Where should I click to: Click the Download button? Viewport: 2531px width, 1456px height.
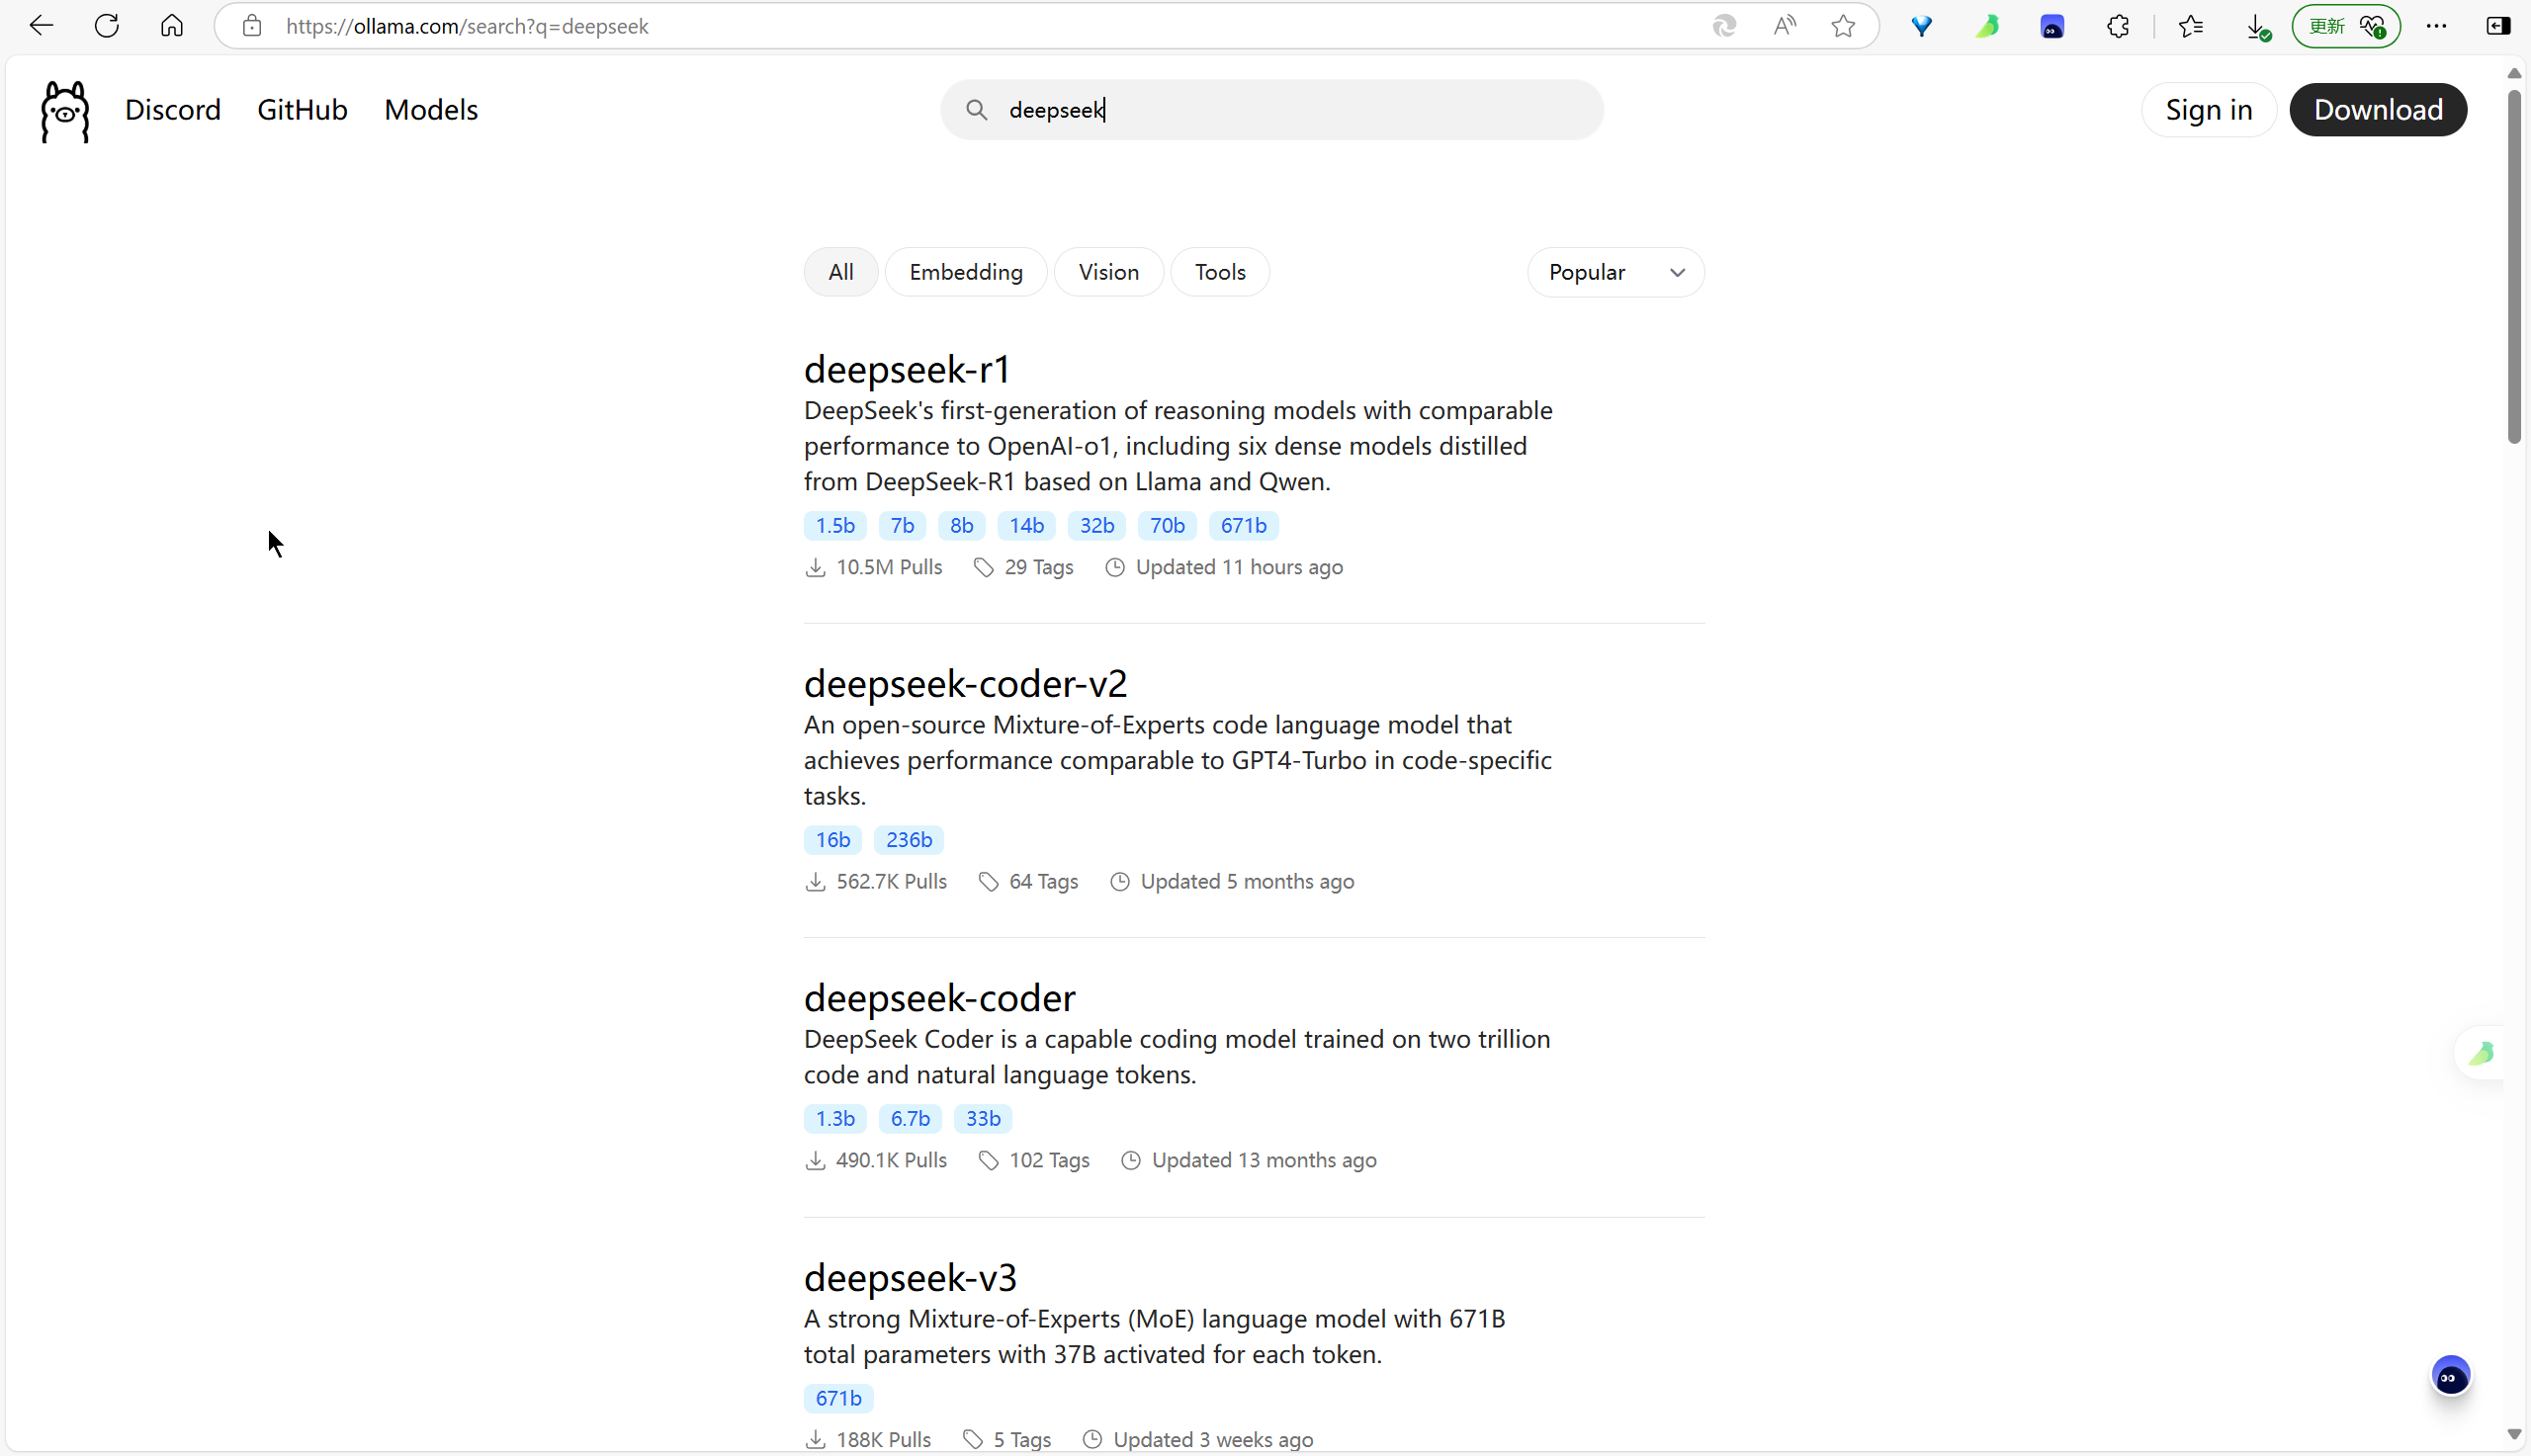[x=2377, y=110]
